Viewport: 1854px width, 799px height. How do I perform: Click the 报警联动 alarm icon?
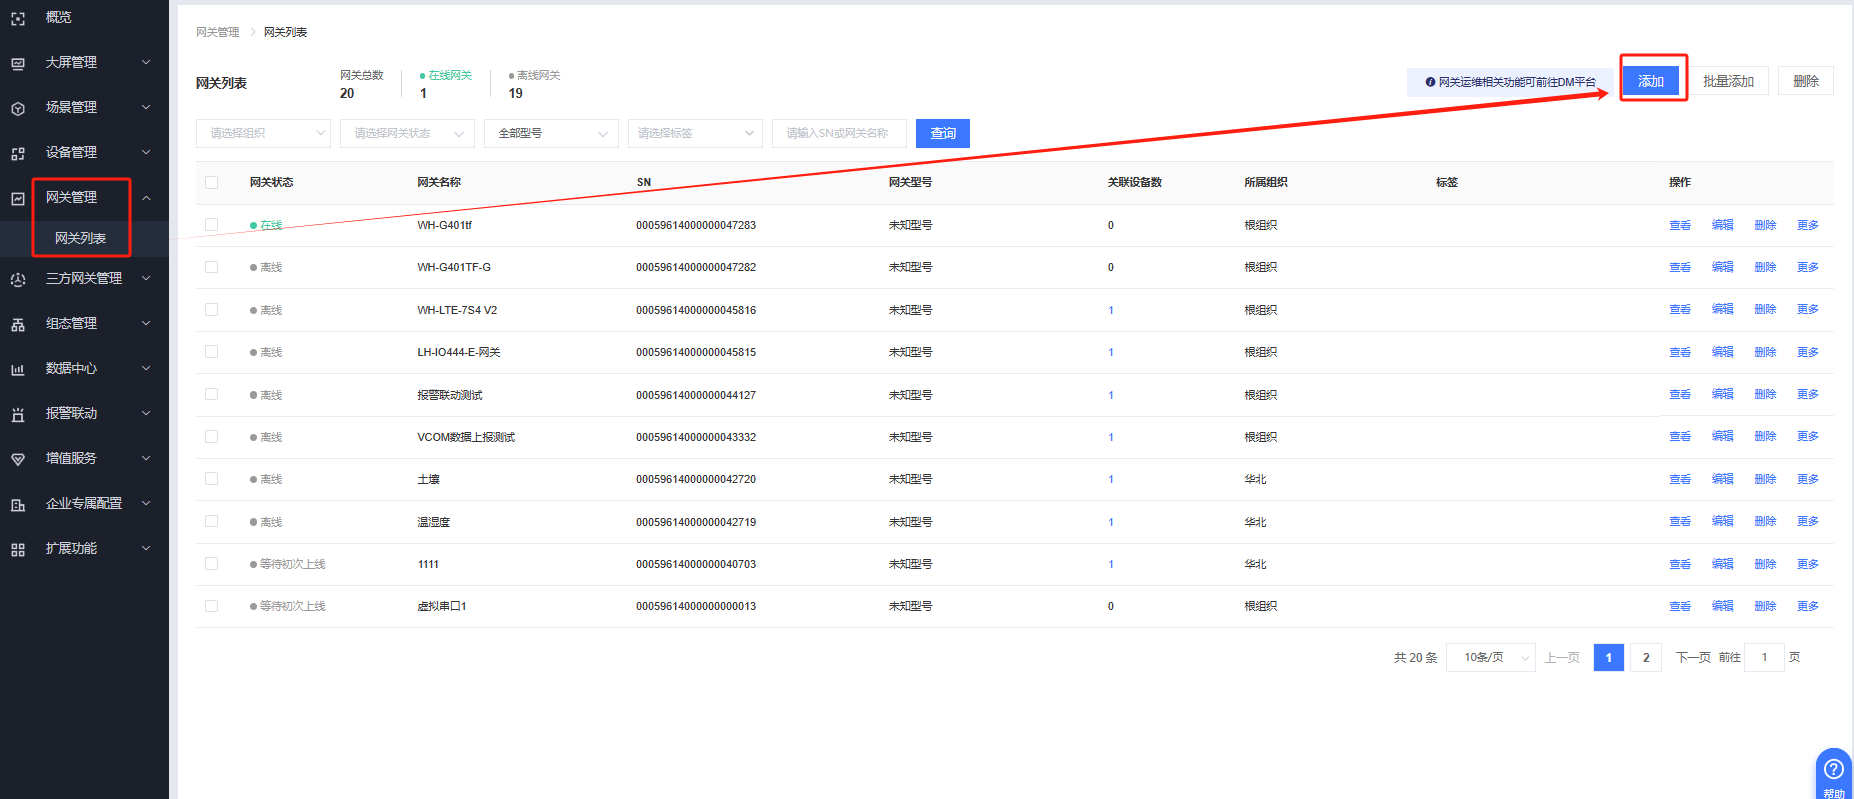click(x=18, y=414)
